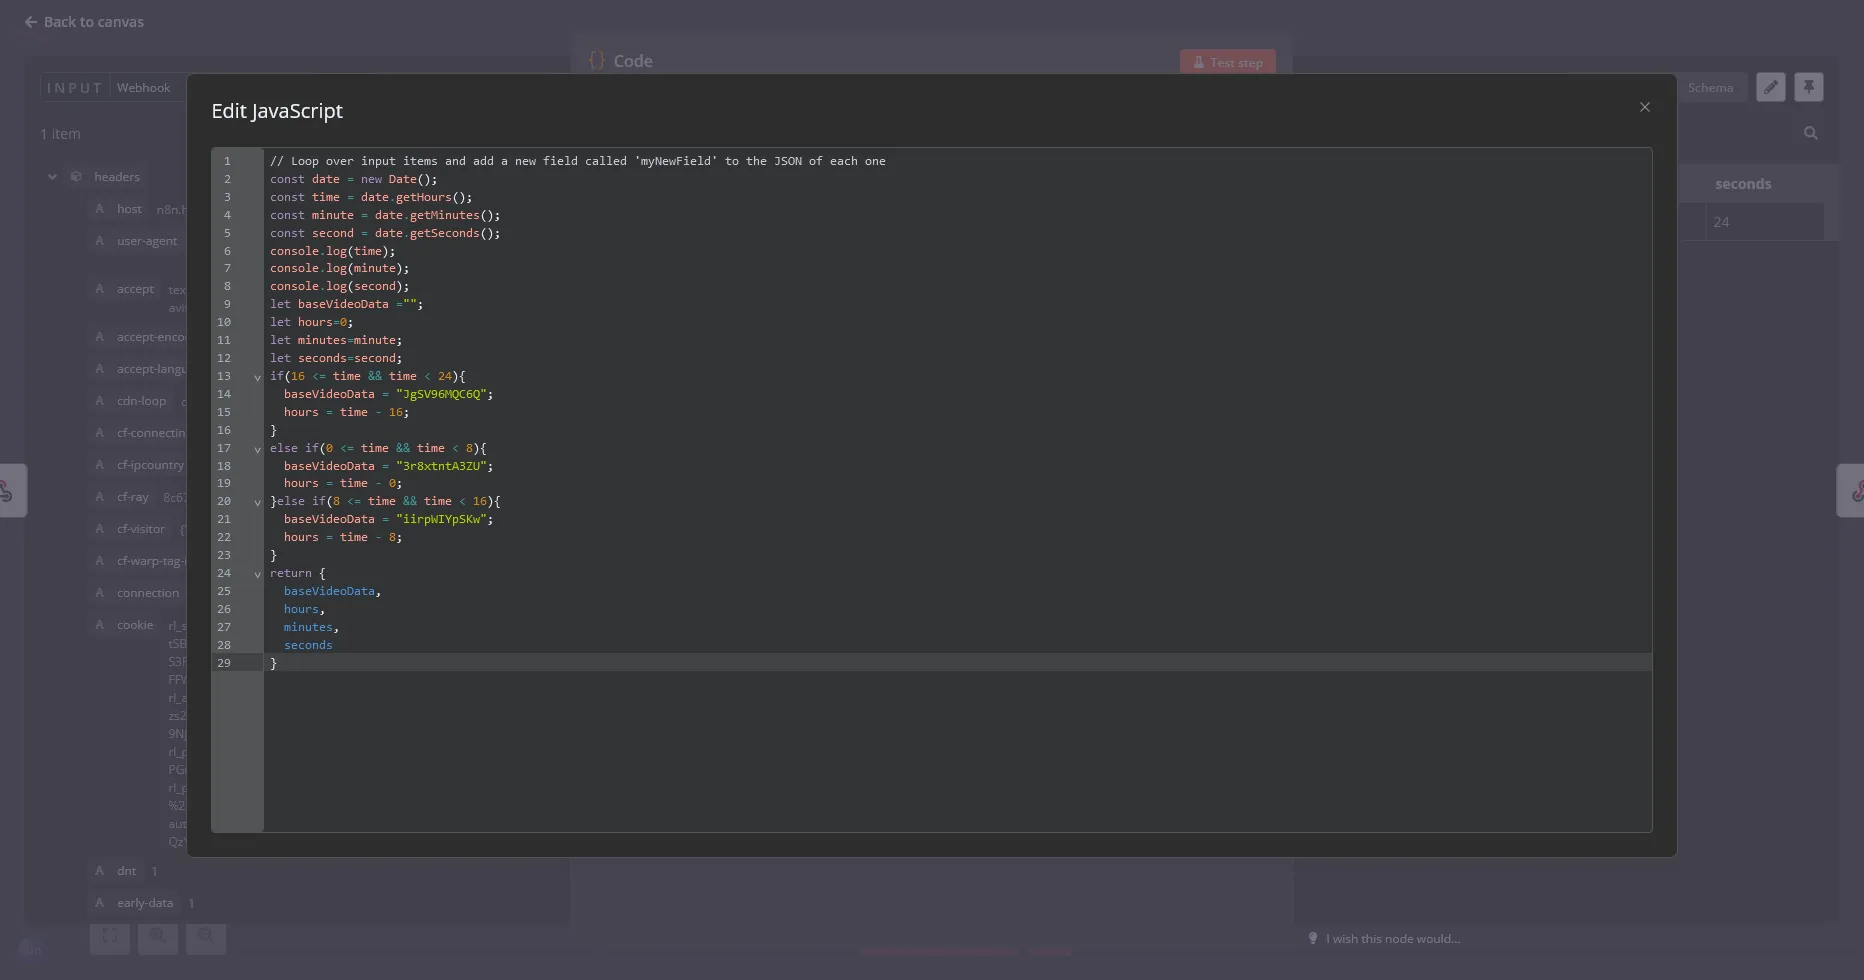Click the next node icon on right edge
The width and height of the screenshot is (1864, 980).
[1854, 490]
